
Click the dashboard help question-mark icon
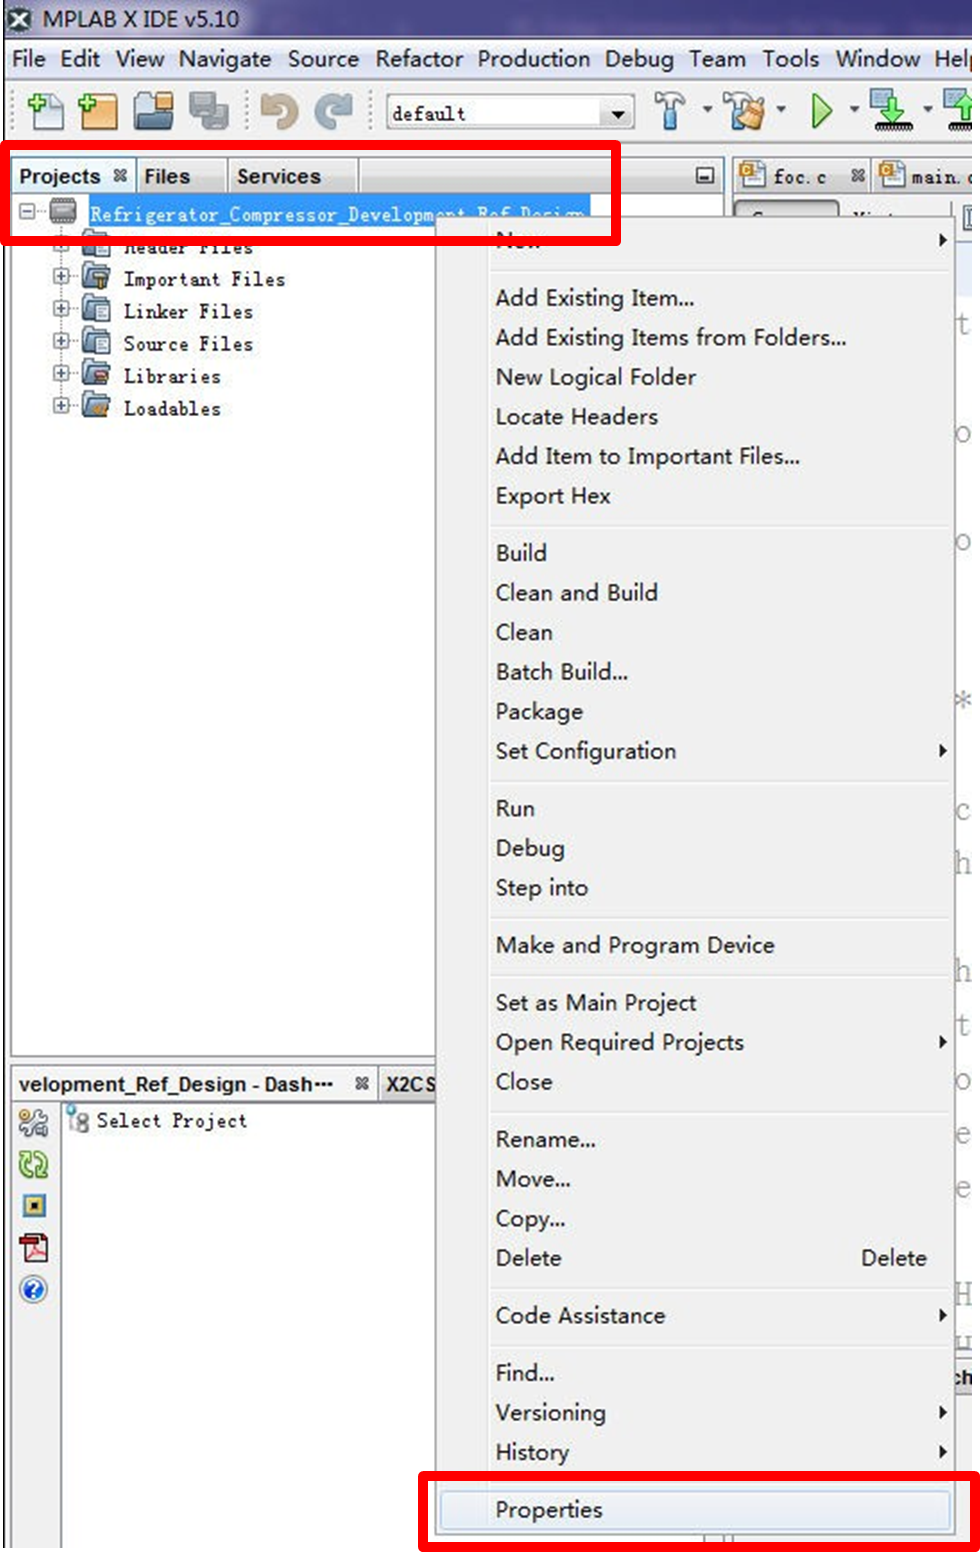34,1289
